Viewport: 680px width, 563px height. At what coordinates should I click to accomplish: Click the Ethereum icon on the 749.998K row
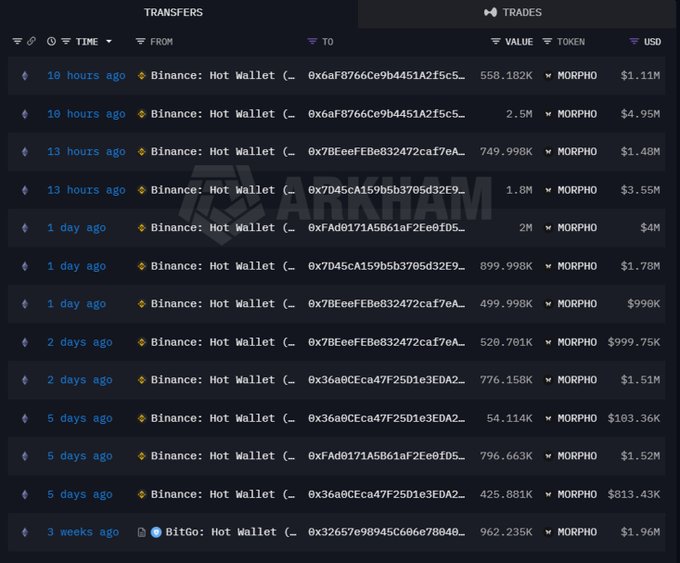click(x=25, y=152)
